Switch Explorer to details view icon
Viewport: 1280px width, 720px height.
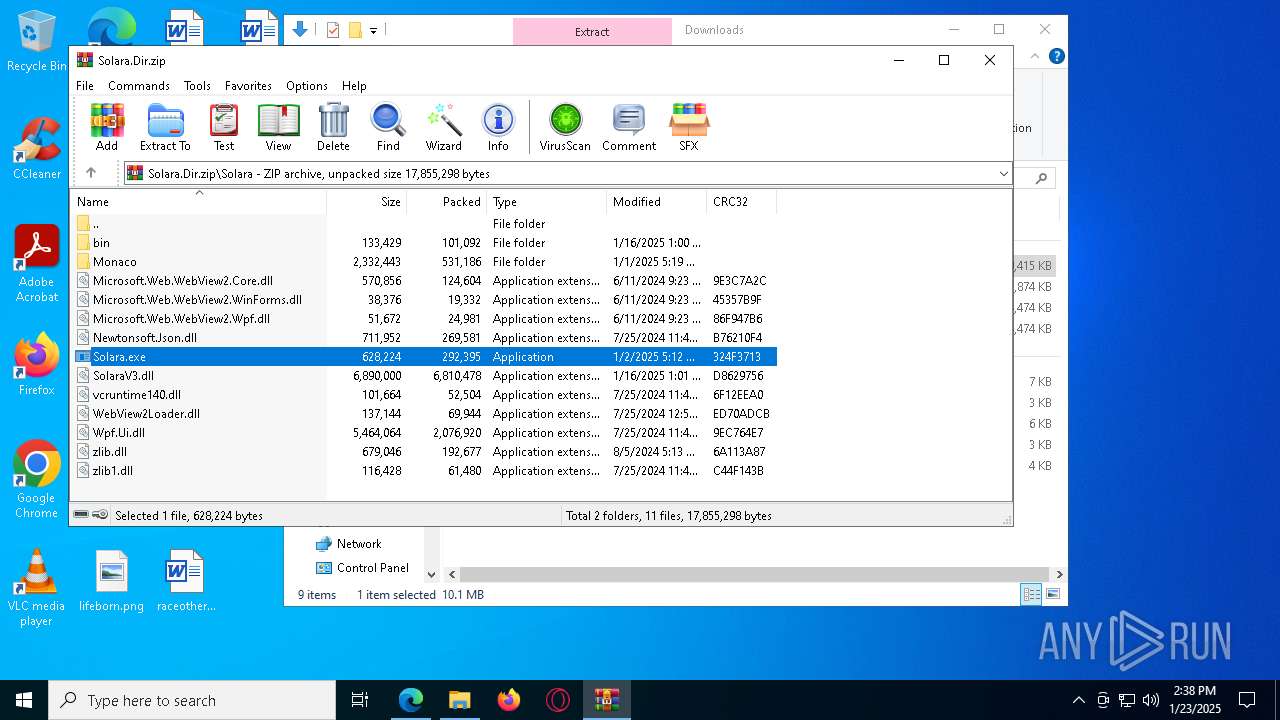tap(1031, 594)
